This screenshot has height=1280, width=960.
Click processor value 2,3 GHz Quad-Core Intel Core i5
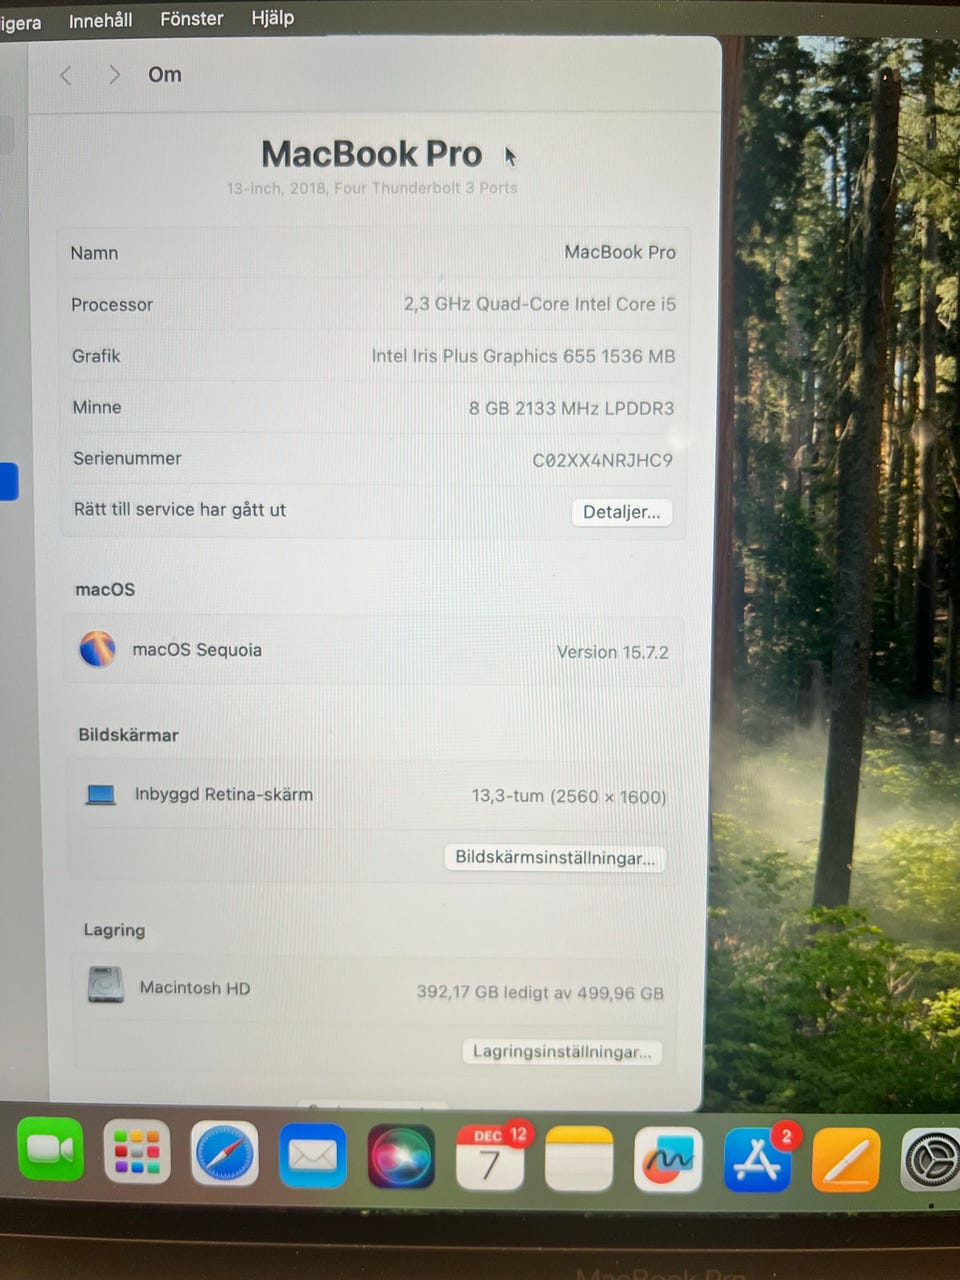coord(540,304)
